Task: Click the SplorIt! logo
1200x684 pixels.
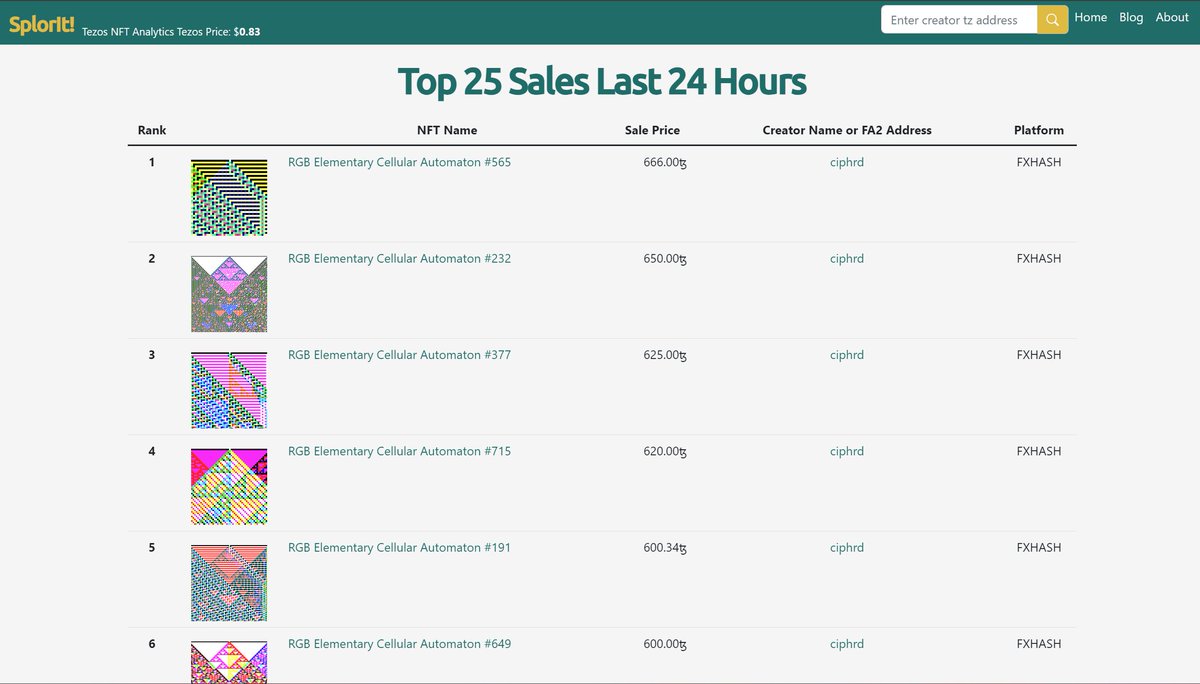Action: (42, 24)
